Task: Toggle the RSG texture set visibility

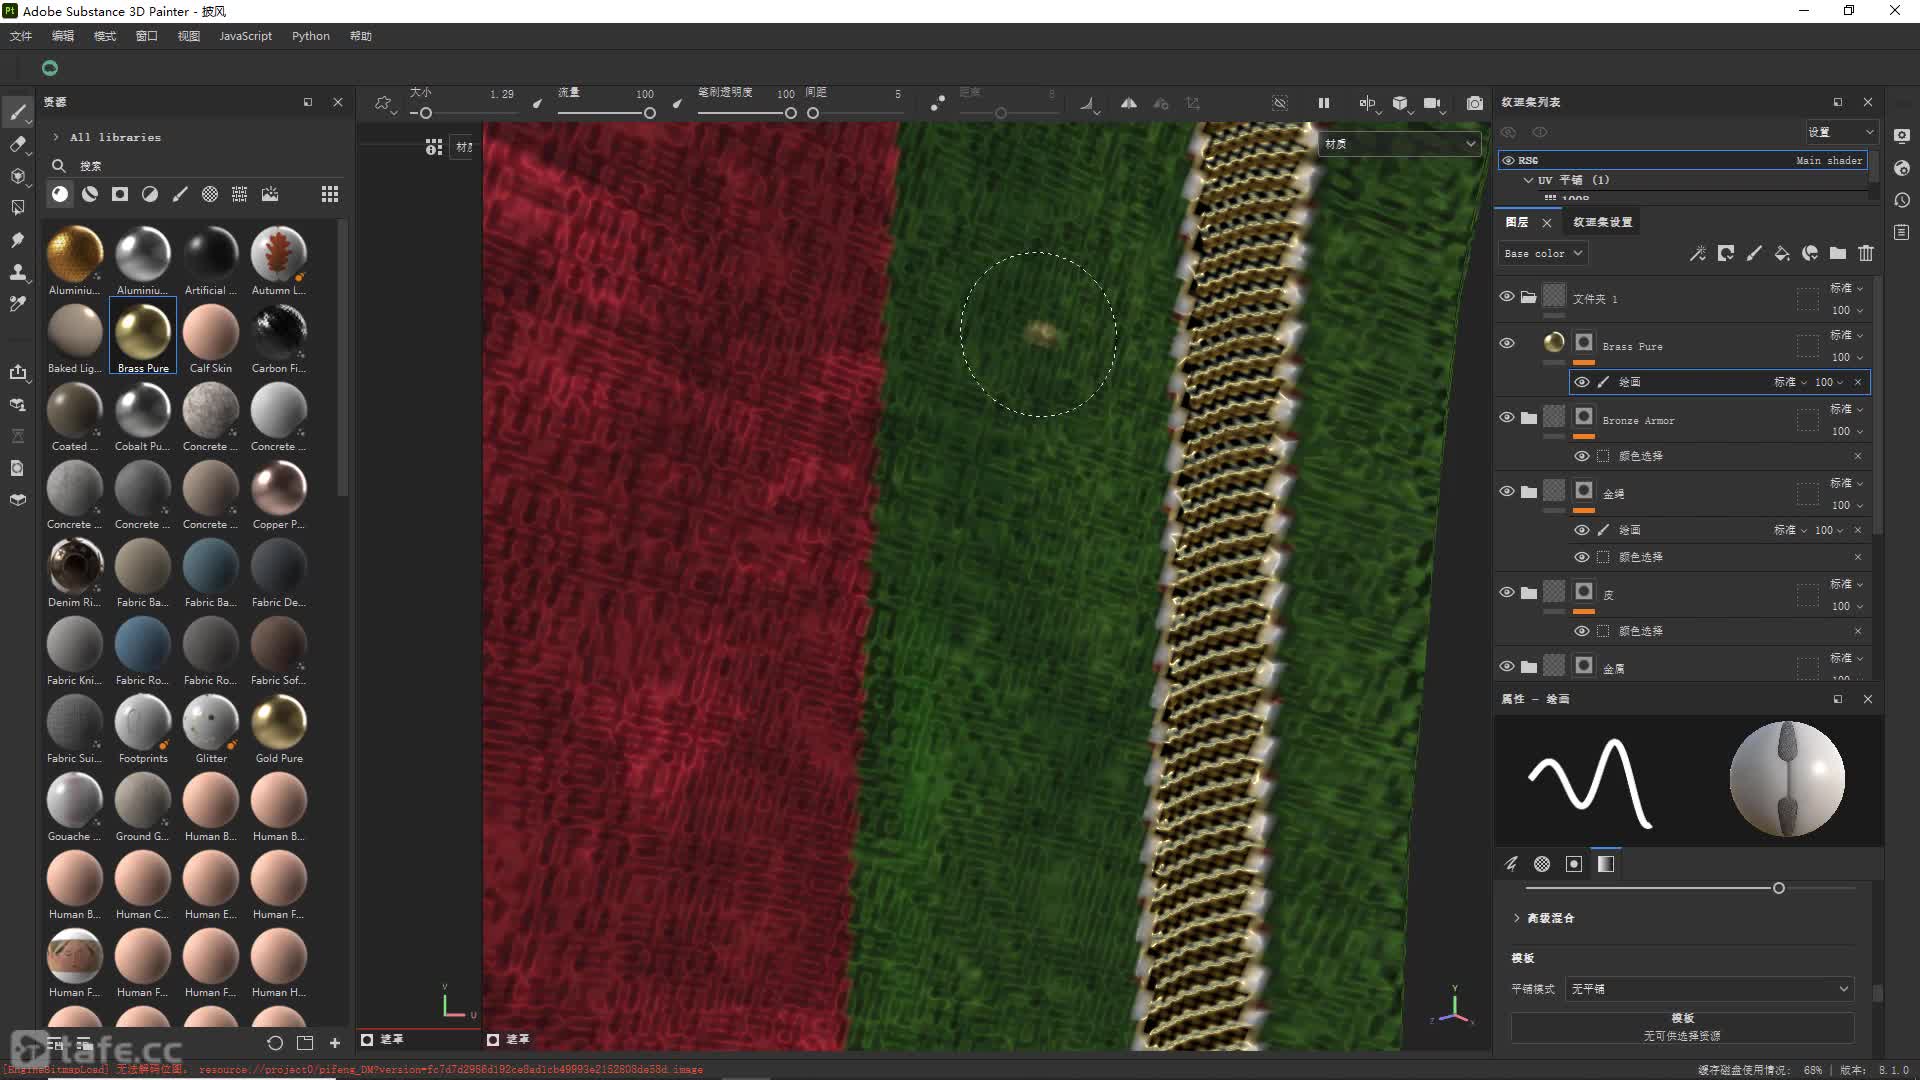Action: click(x=1508, y=160)
